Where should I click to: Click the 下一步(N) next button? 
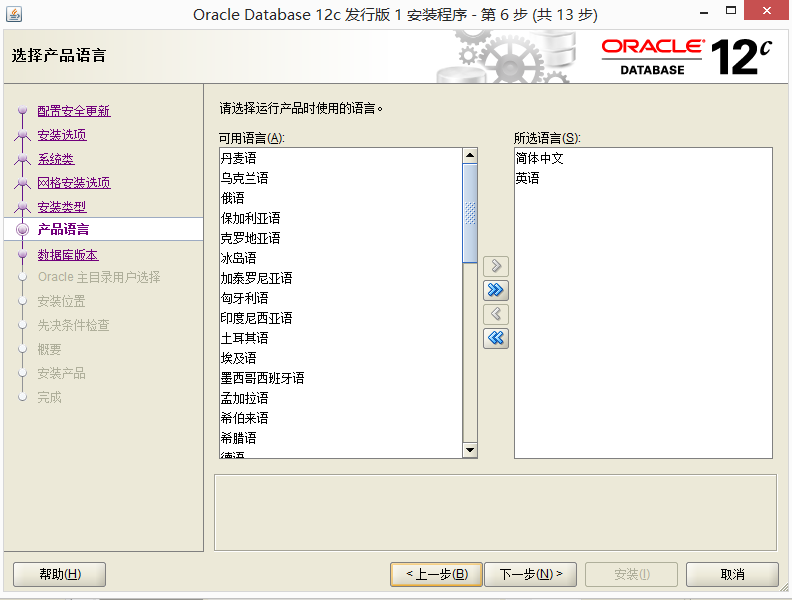[530, 574]
